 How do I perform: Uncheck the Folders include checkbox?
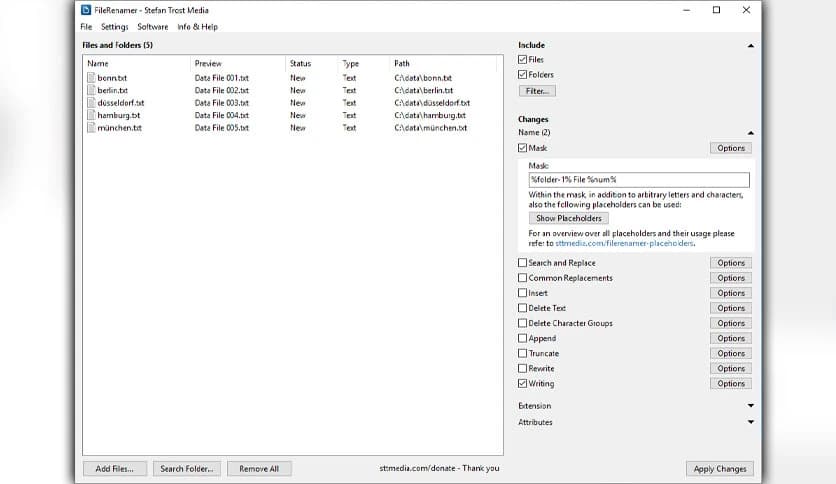522,75
